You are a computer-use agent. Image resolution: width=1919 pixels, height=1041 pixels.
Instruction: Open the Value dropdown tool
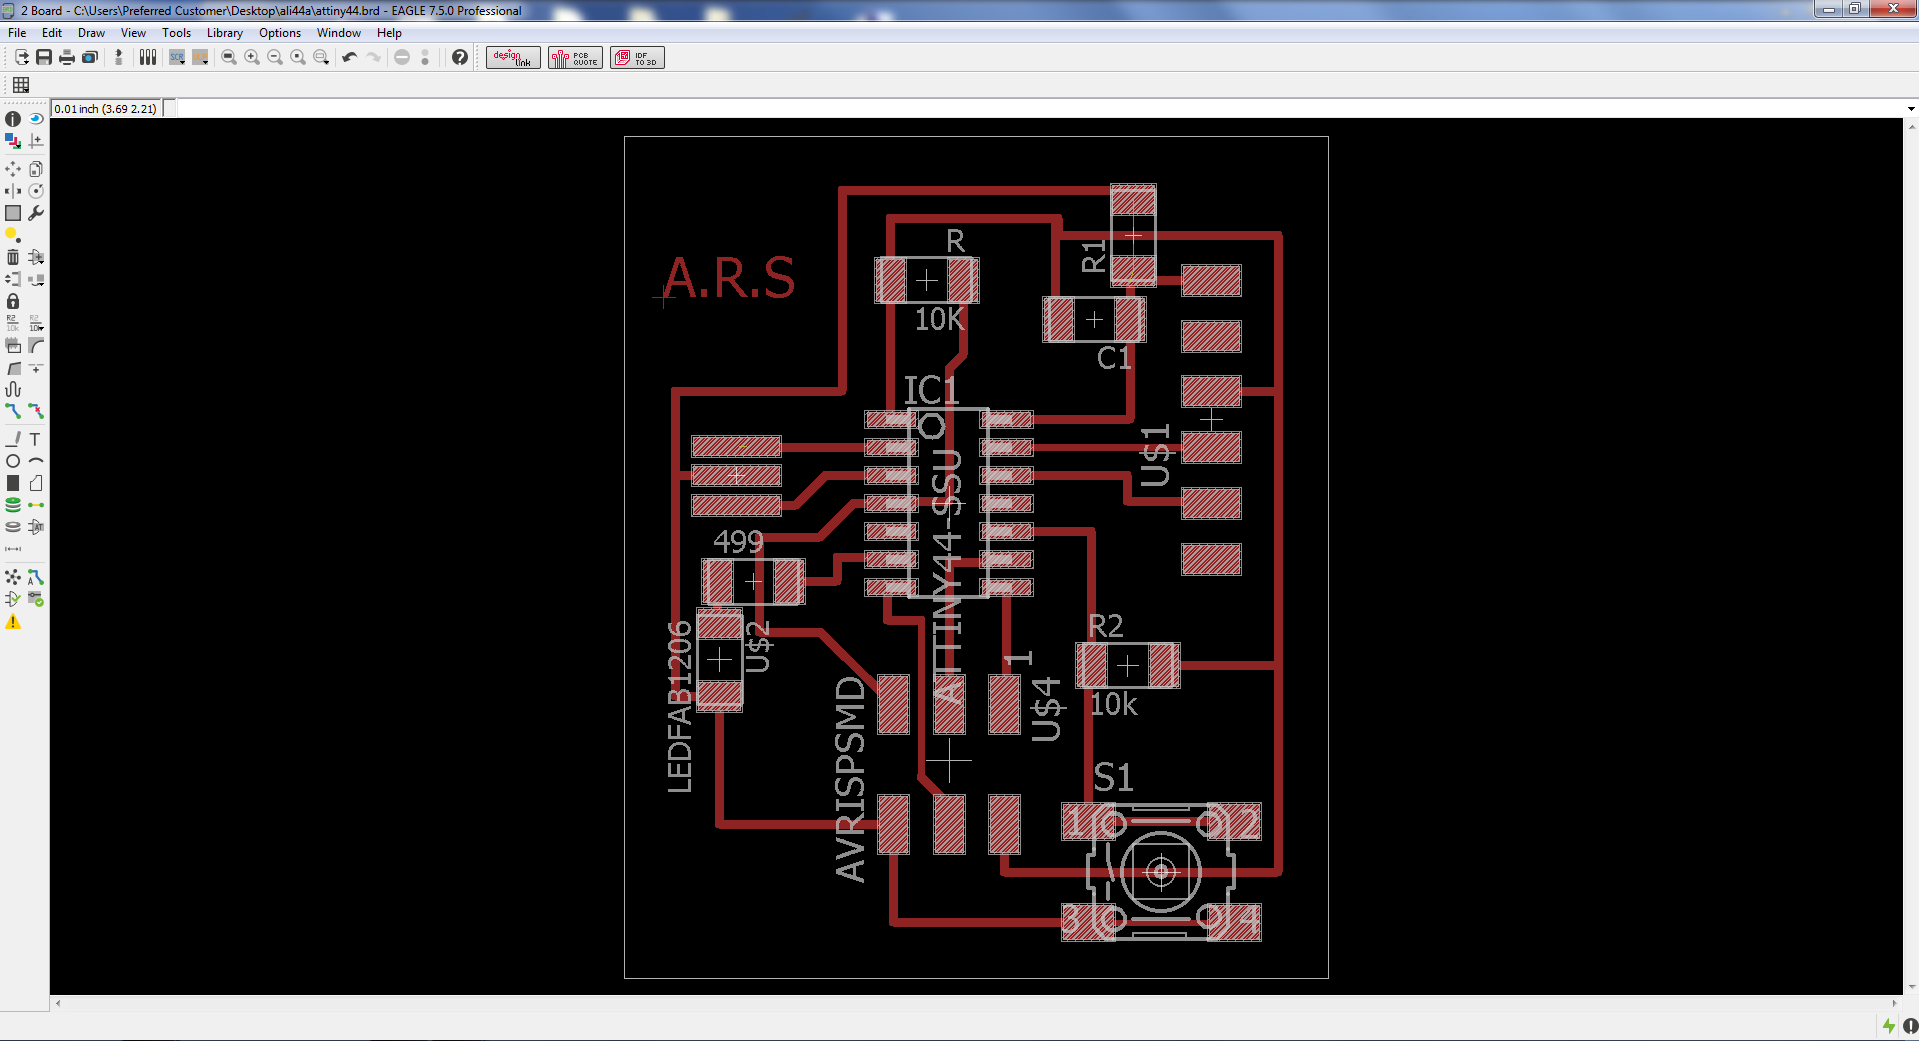coord(36,323)
